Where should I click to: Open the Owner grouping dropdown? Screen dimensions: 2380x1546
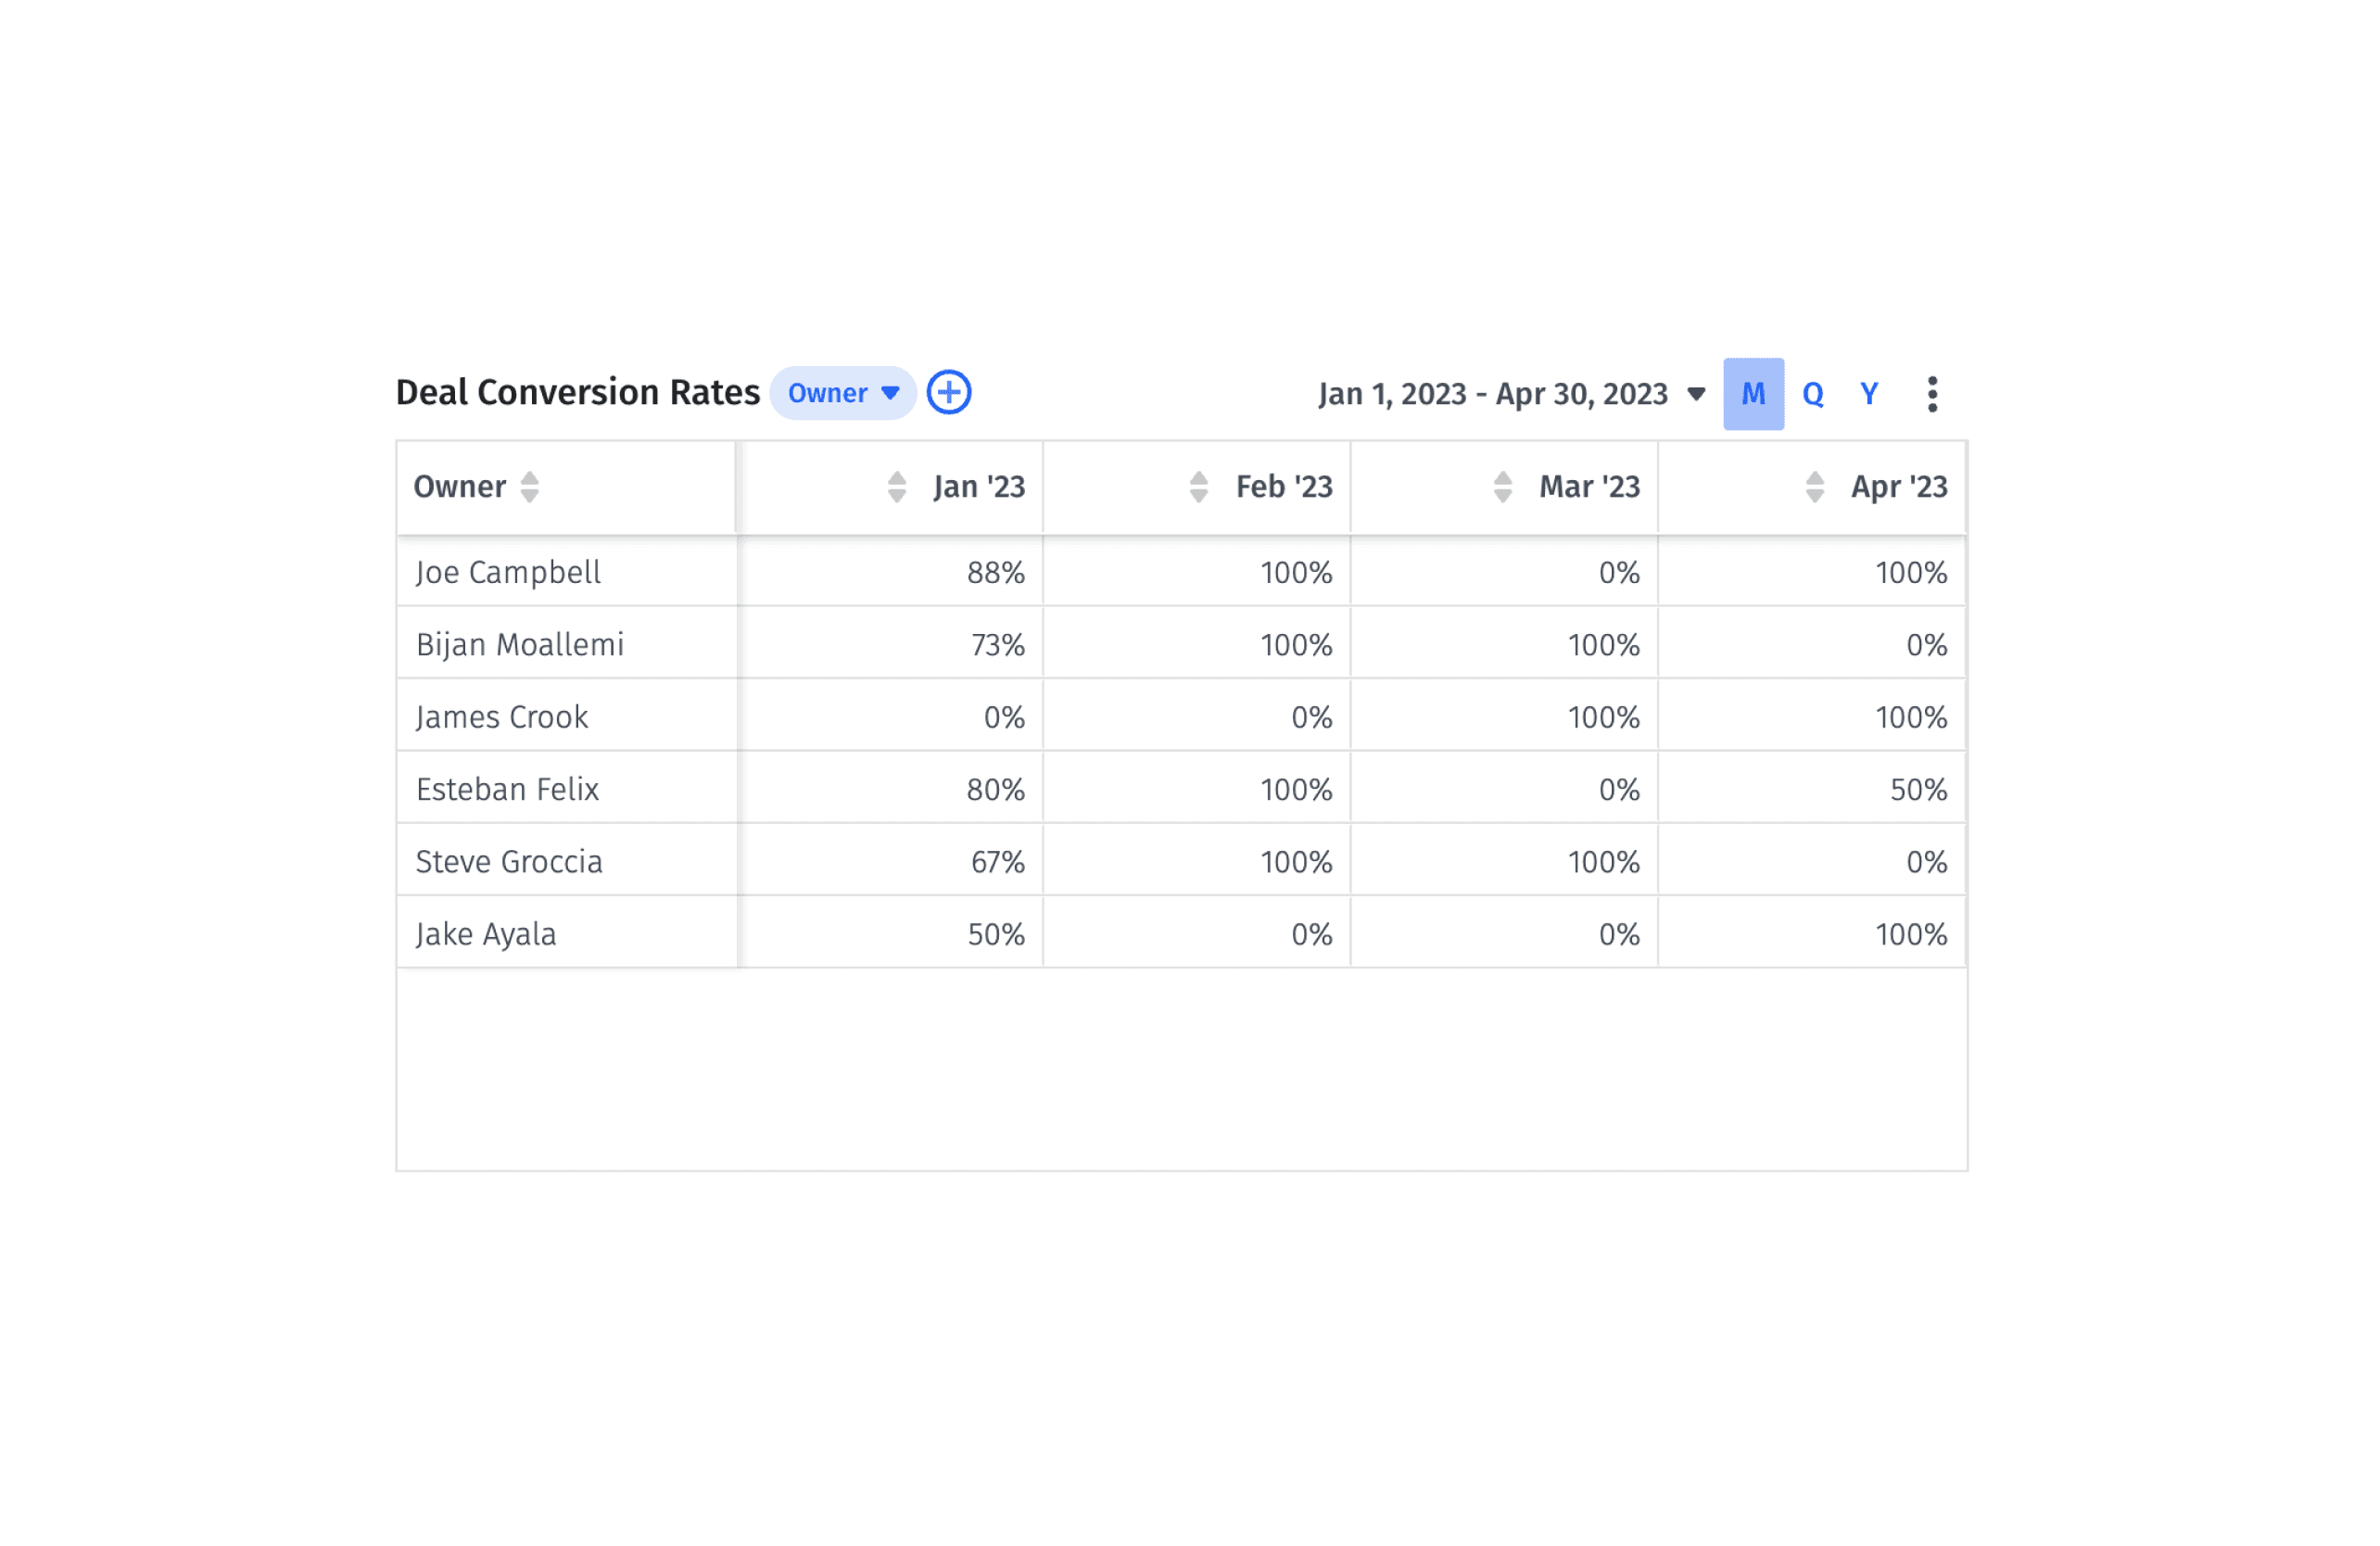843,393
